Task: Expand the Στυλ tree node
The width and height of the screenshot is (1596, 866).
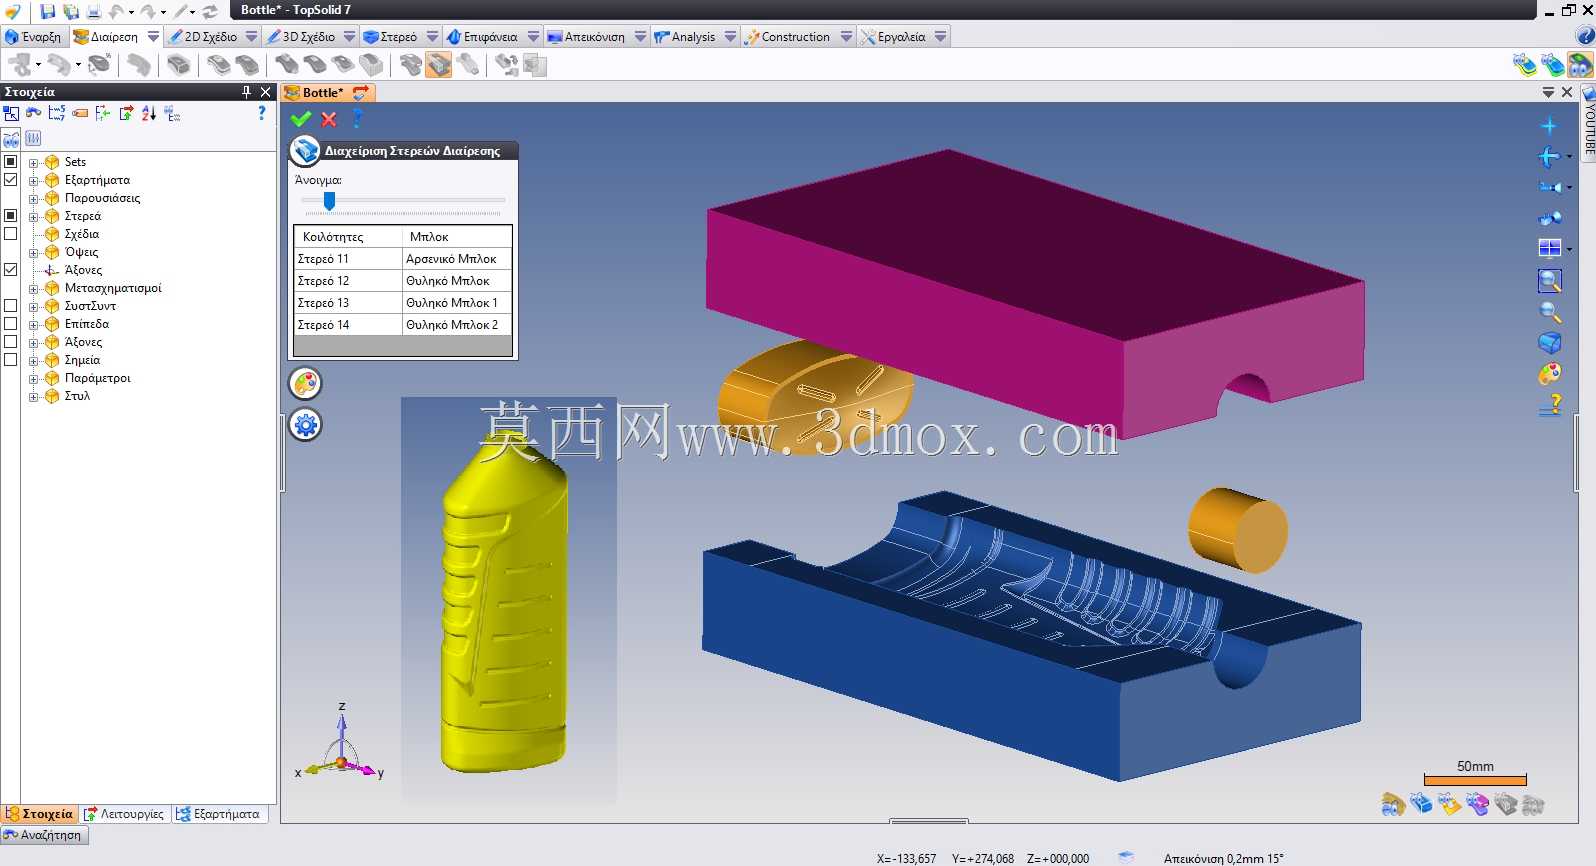Action: (x=33, y=396)
